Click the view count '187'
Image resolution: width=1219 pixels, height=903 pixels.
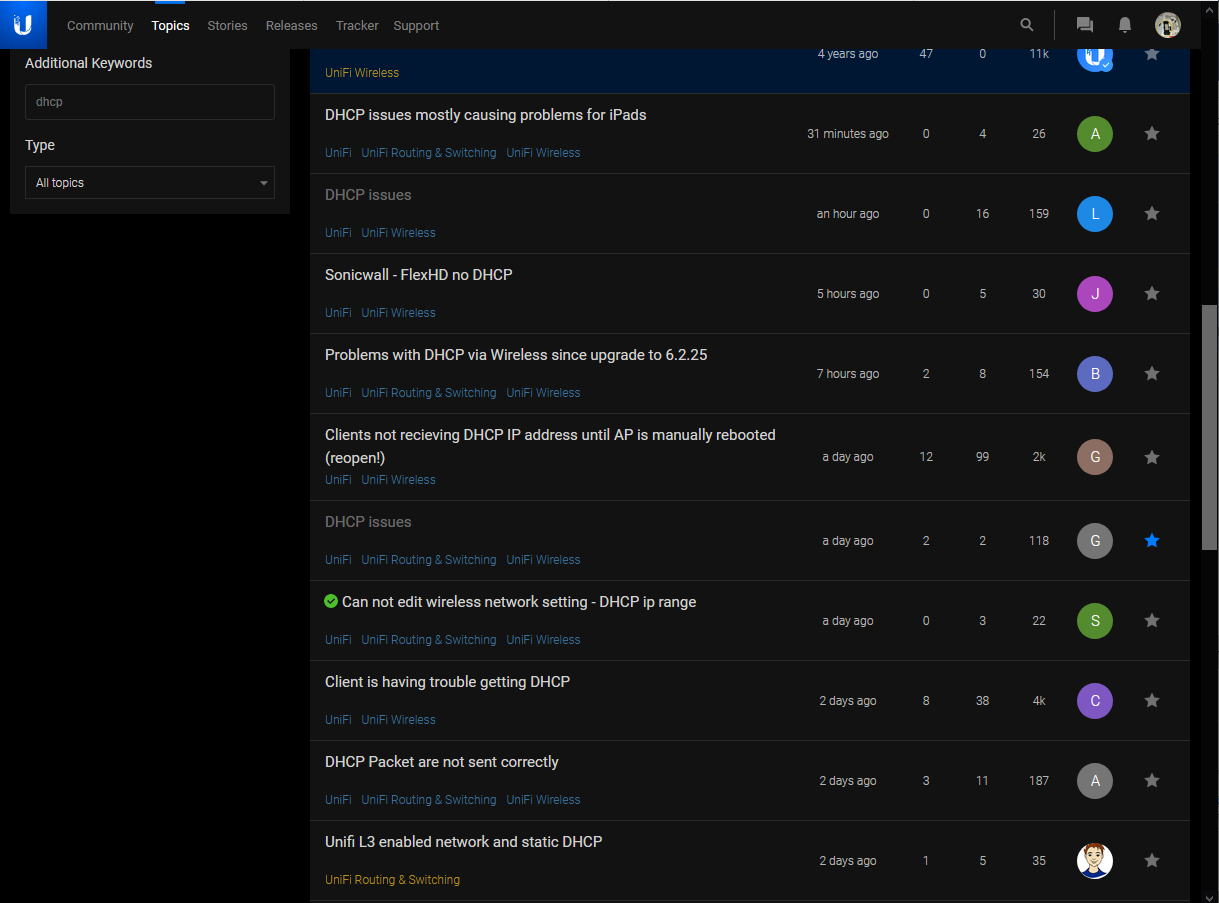point(1039,781)
